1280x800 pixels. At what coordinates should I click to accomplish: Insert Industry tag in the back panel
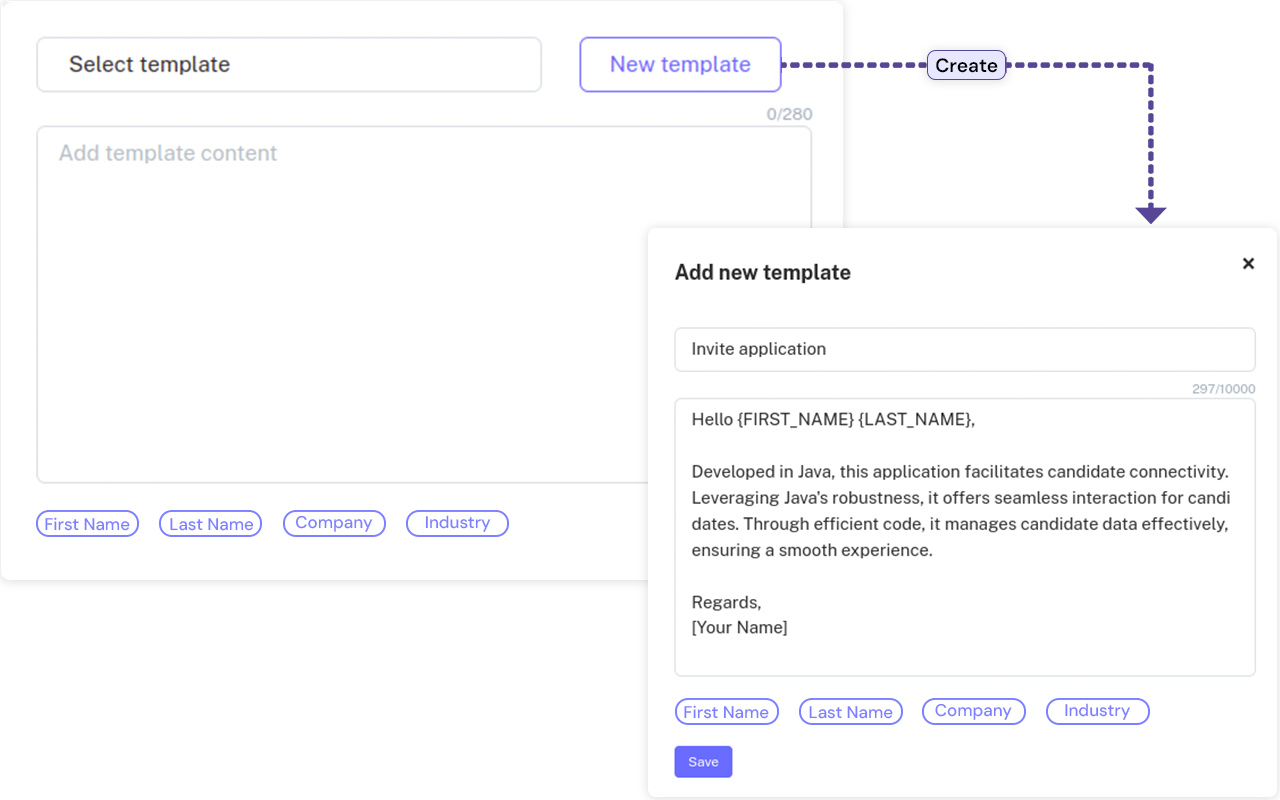[457, 523]
